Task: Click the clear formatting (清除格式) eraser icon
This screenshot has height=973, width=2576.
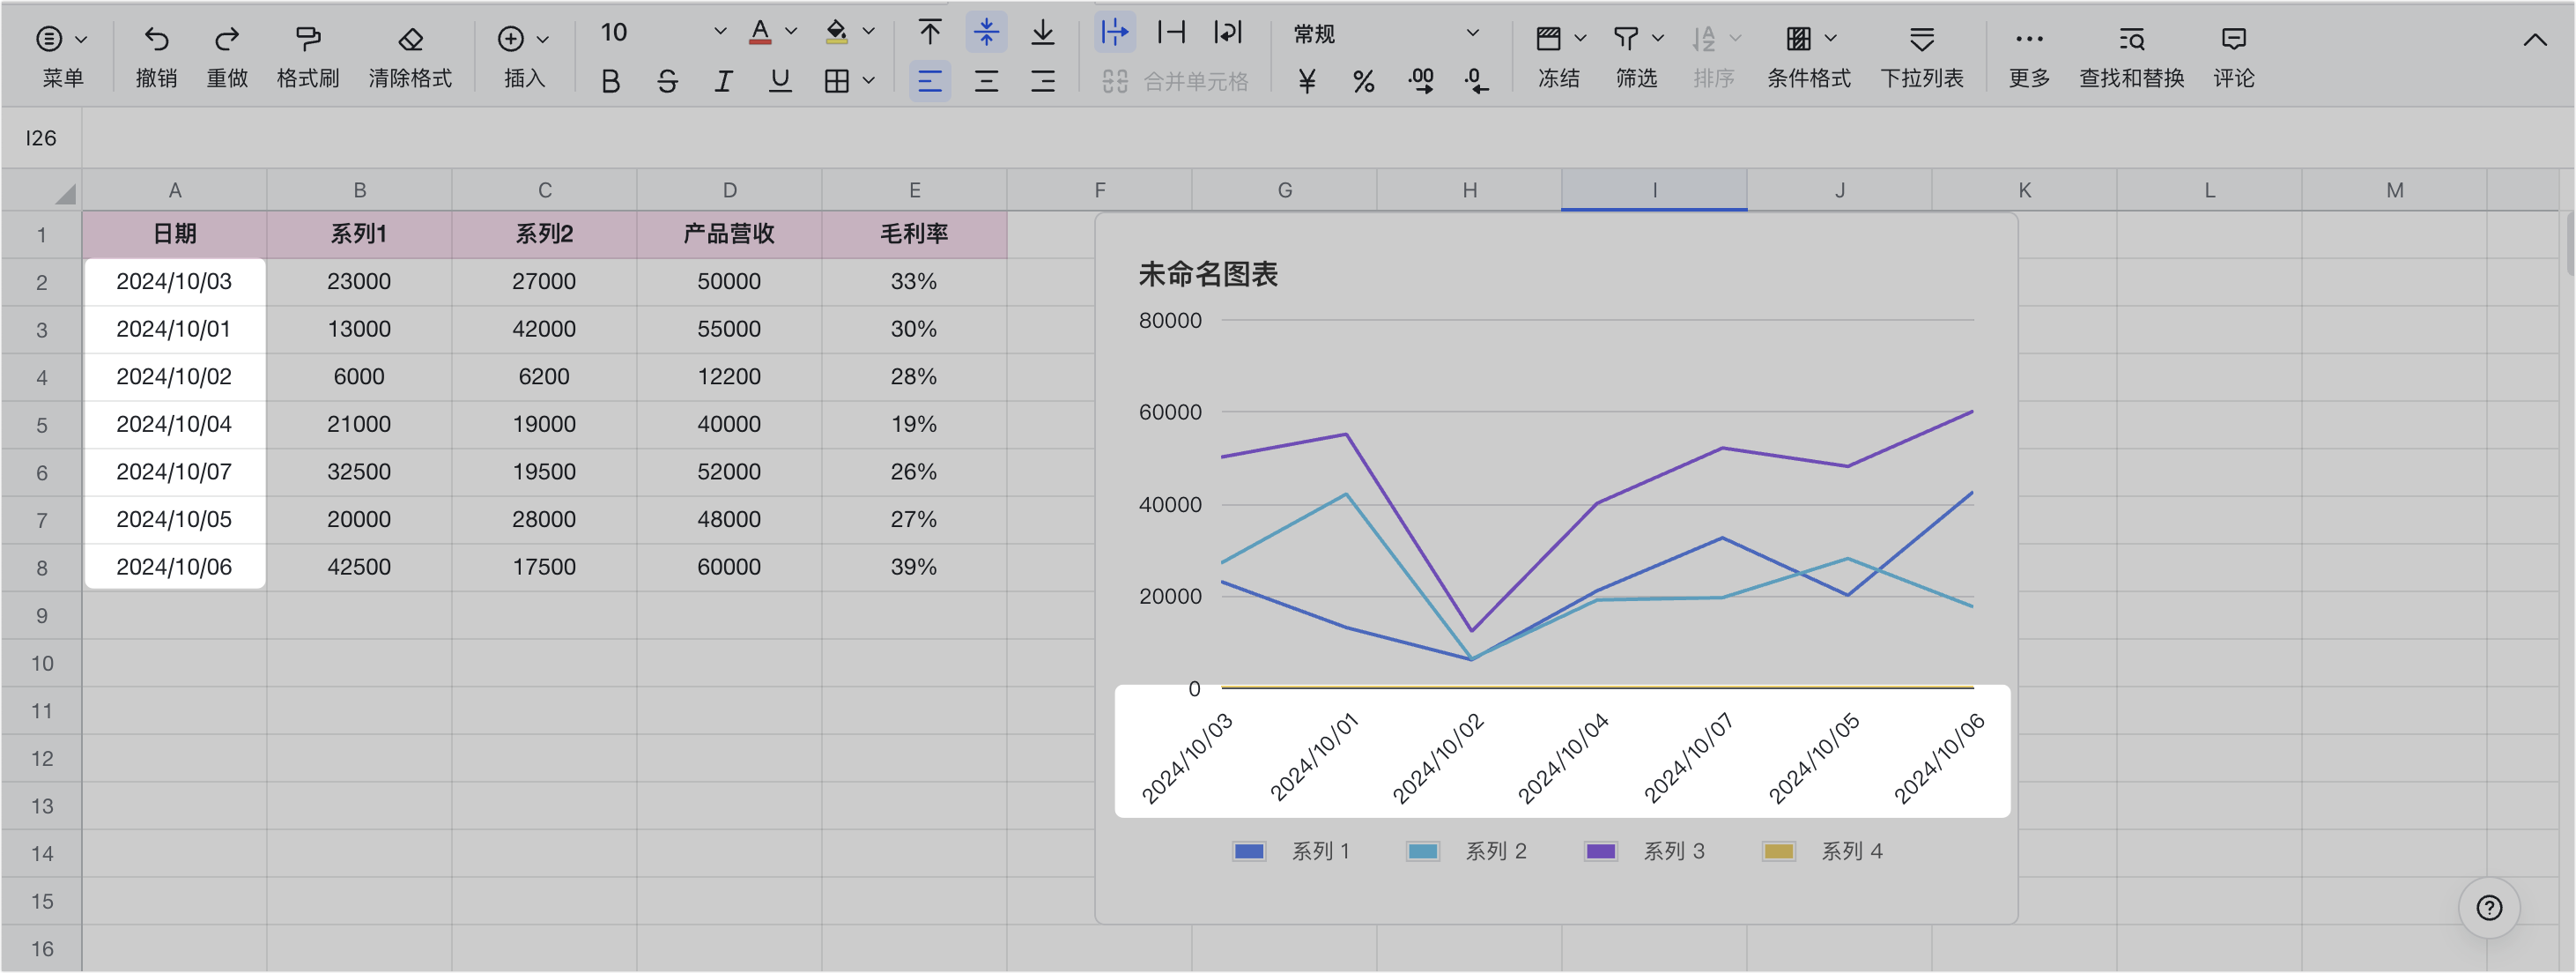Action: point(410,40)
